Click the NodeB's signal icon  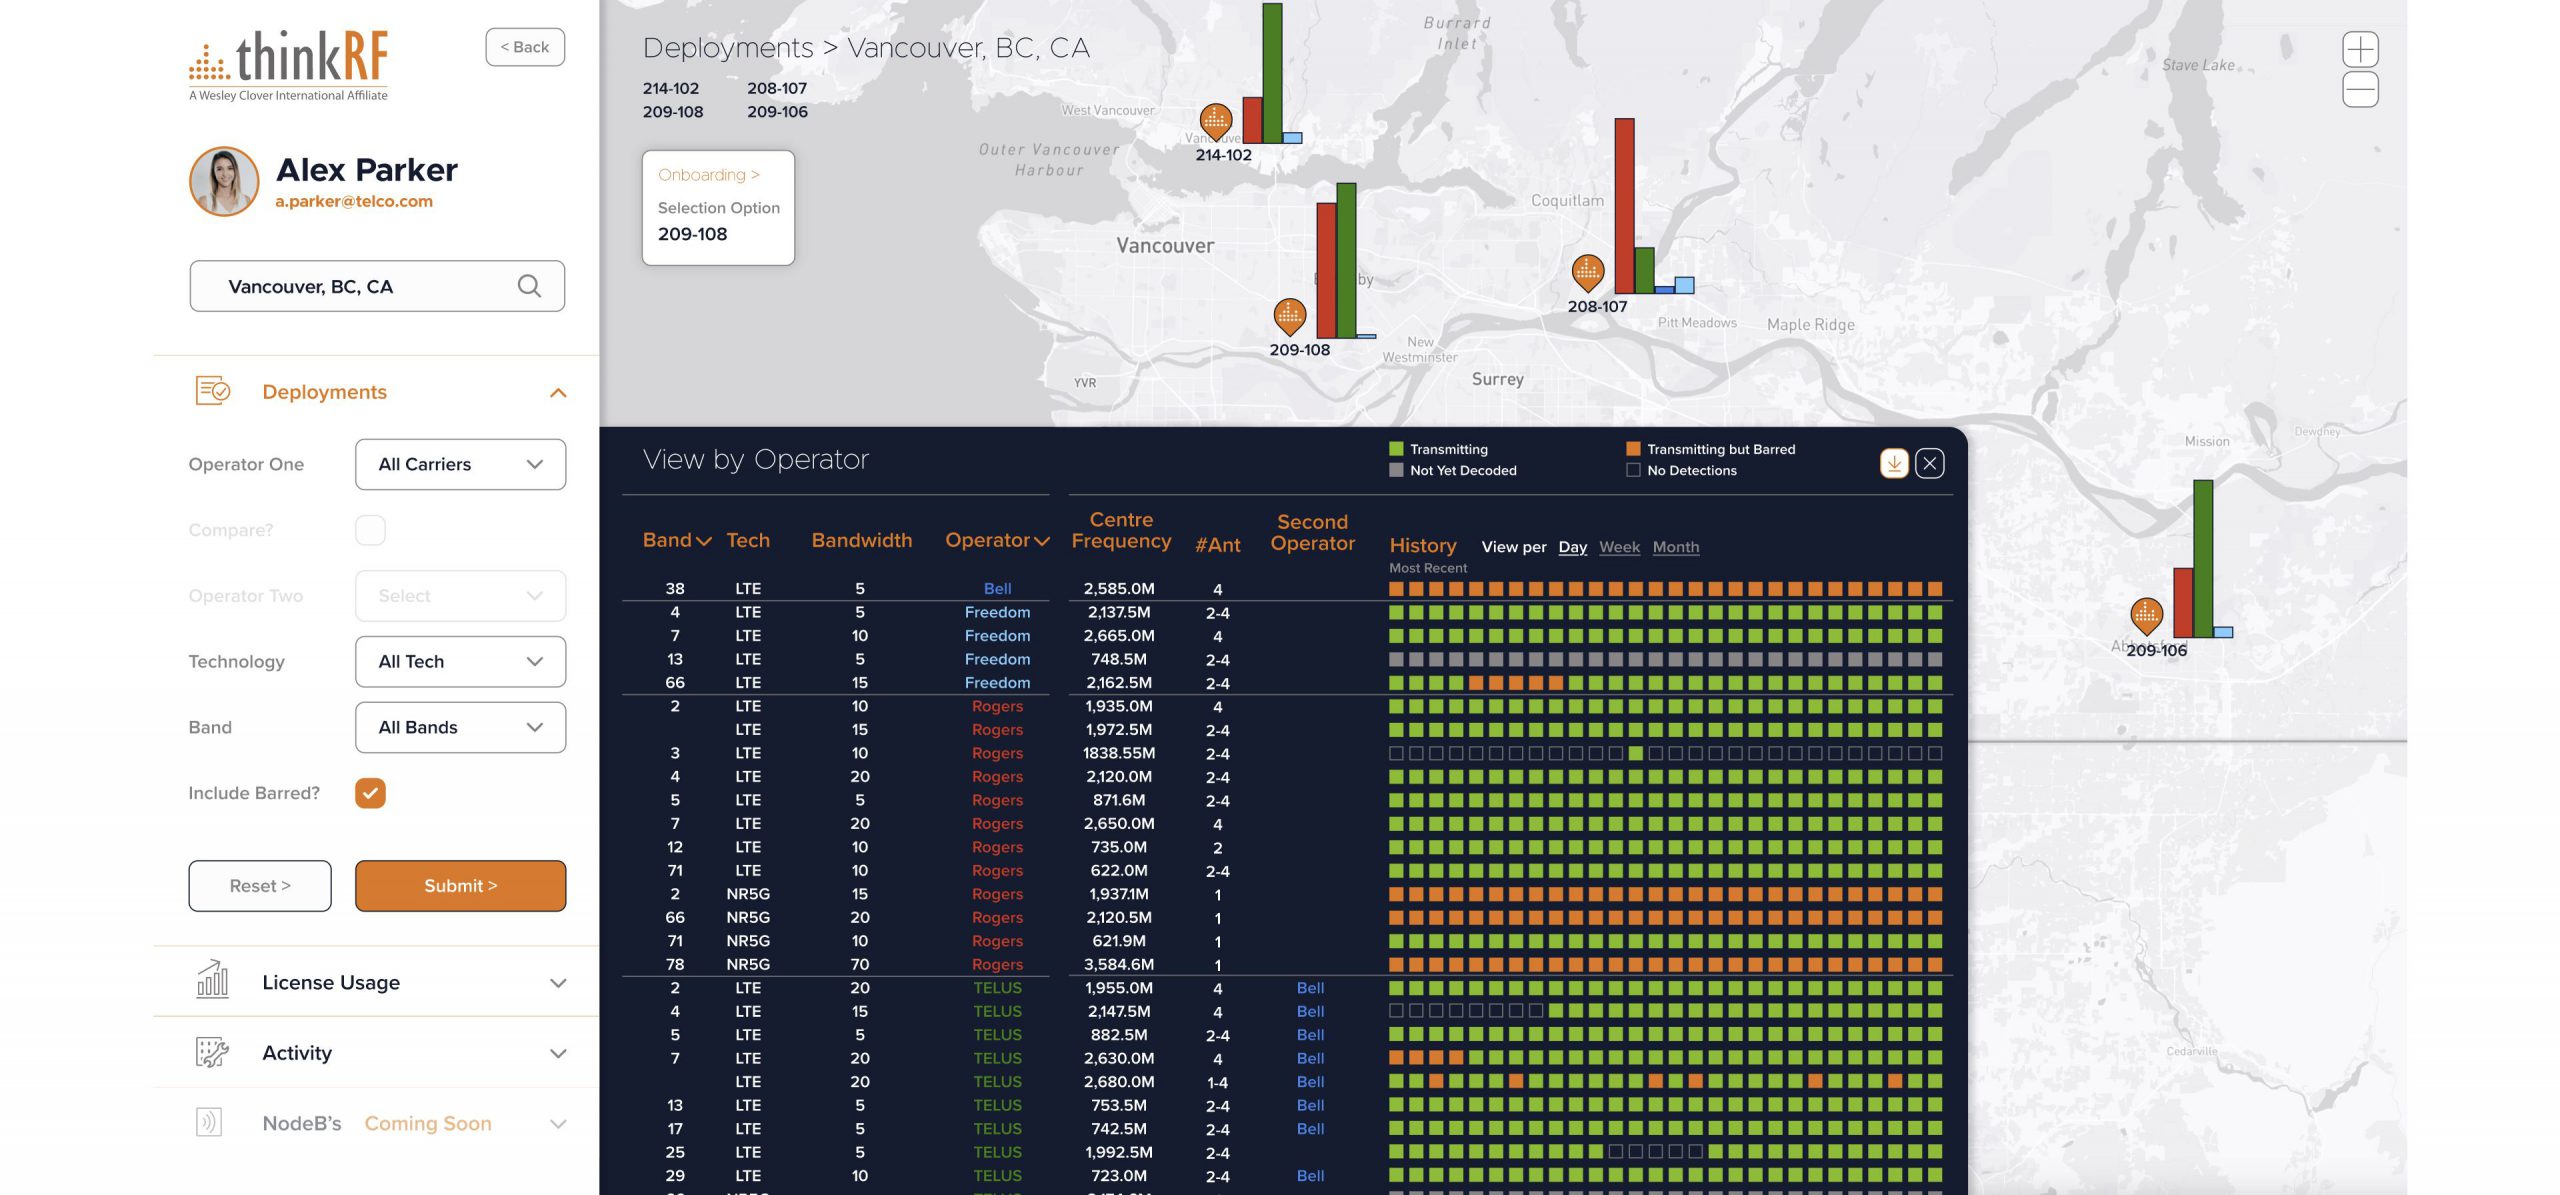[209, 1122]
